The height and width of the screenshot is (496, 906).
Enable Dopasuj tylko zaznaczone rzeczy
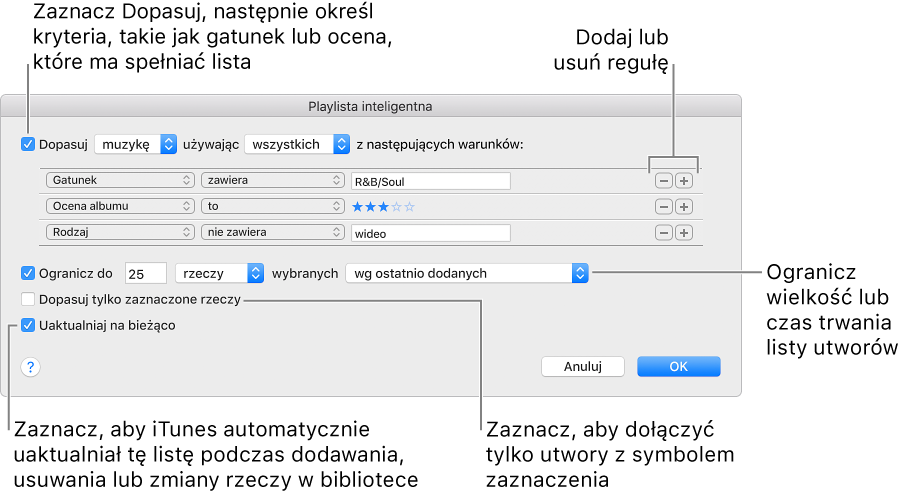tap(28, 299)
